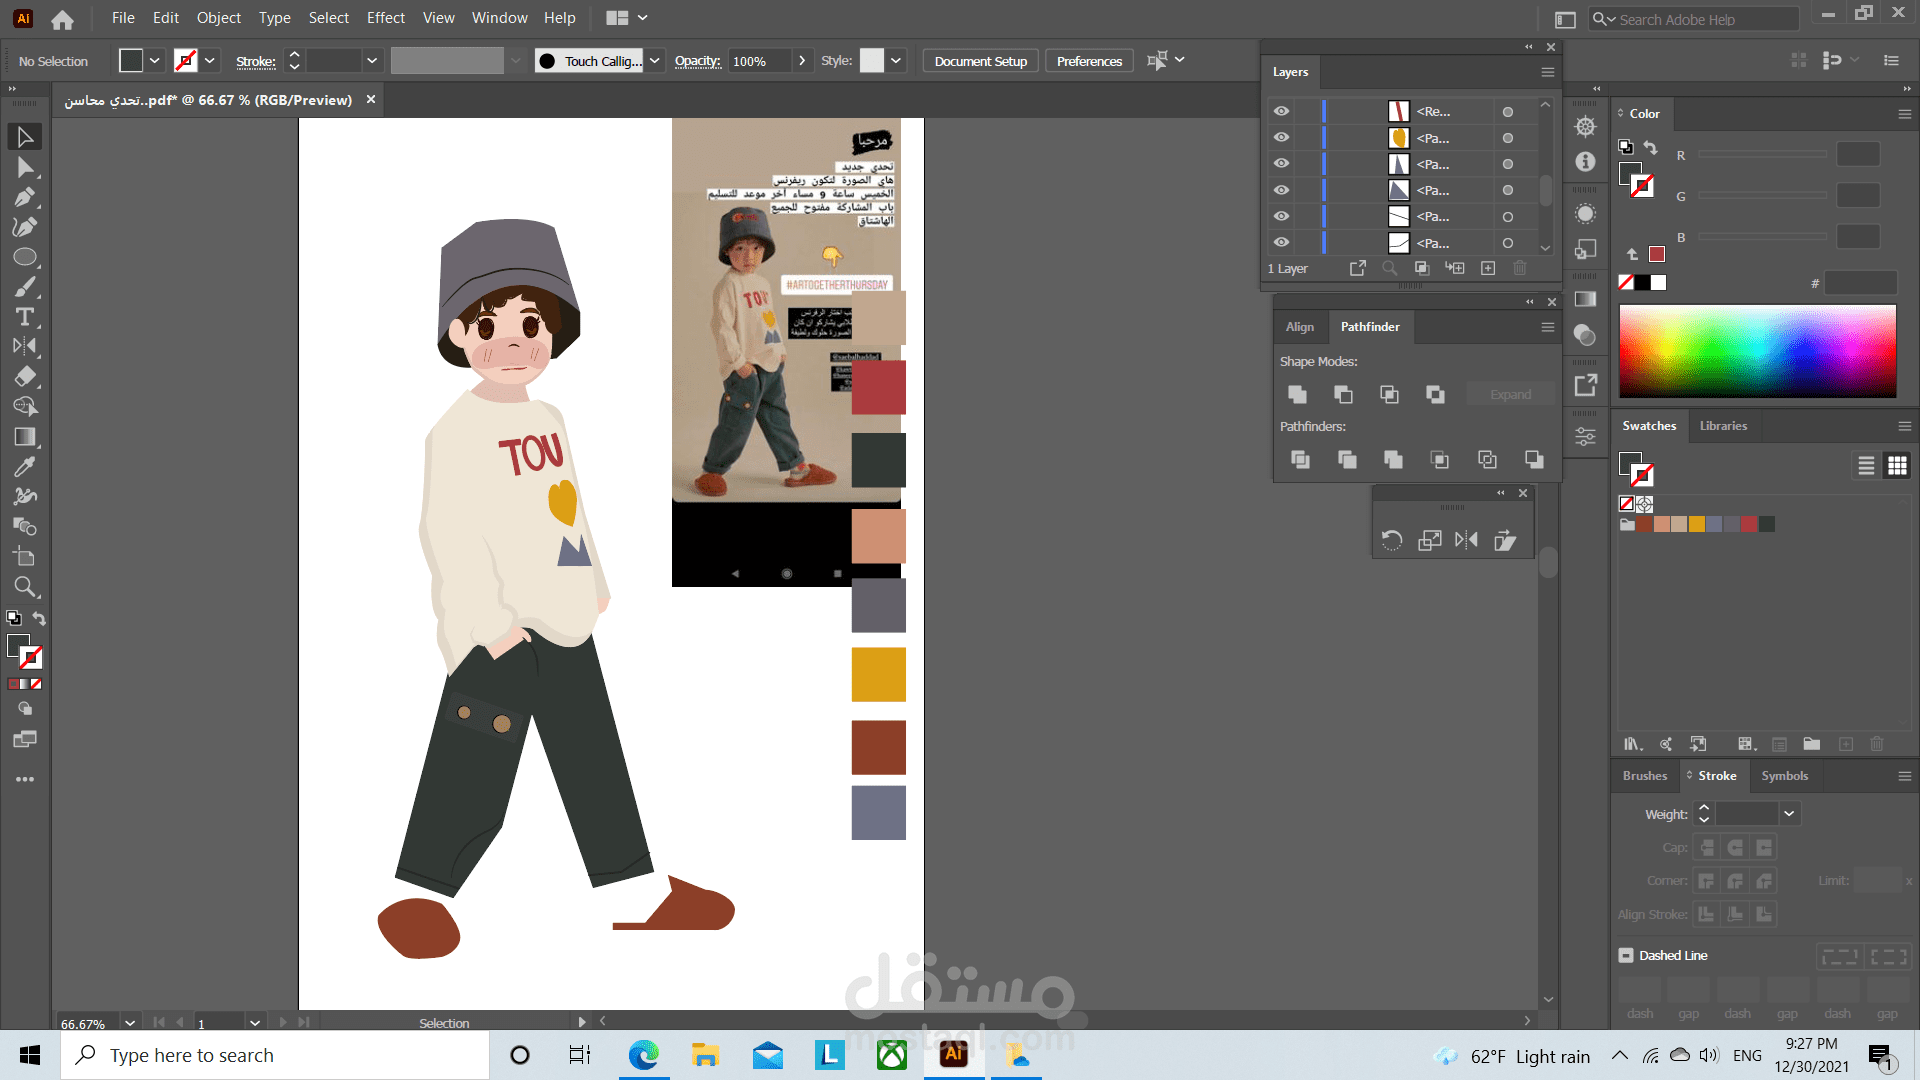Open the File menu
Screen dimensions: 1920x1080
[x=123, y=18]
